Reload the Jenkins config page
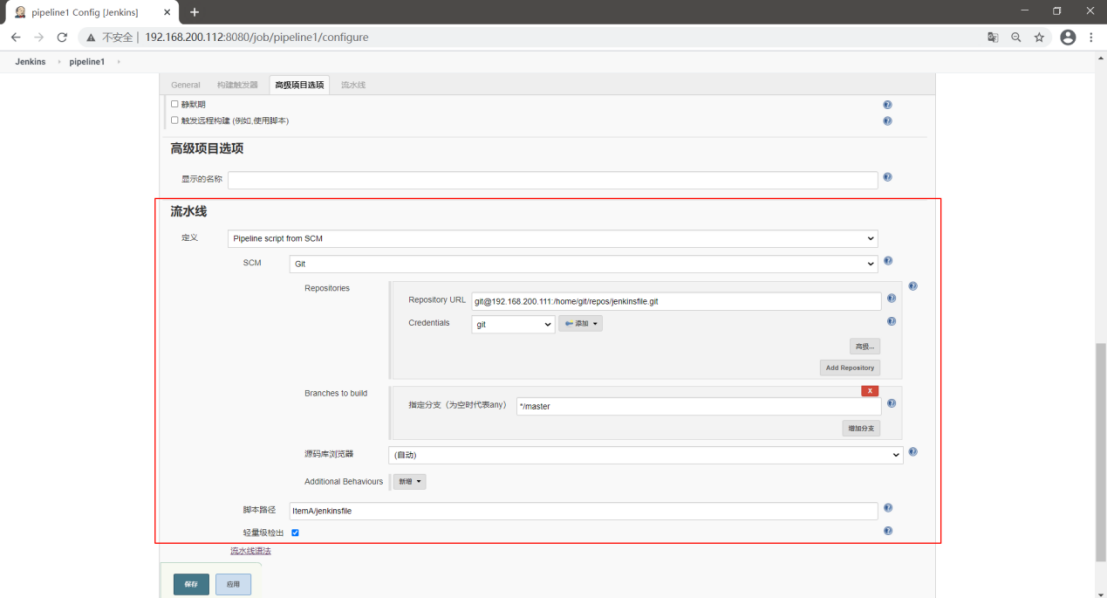This screenshot has height=598, width=1108. point(62,37)
